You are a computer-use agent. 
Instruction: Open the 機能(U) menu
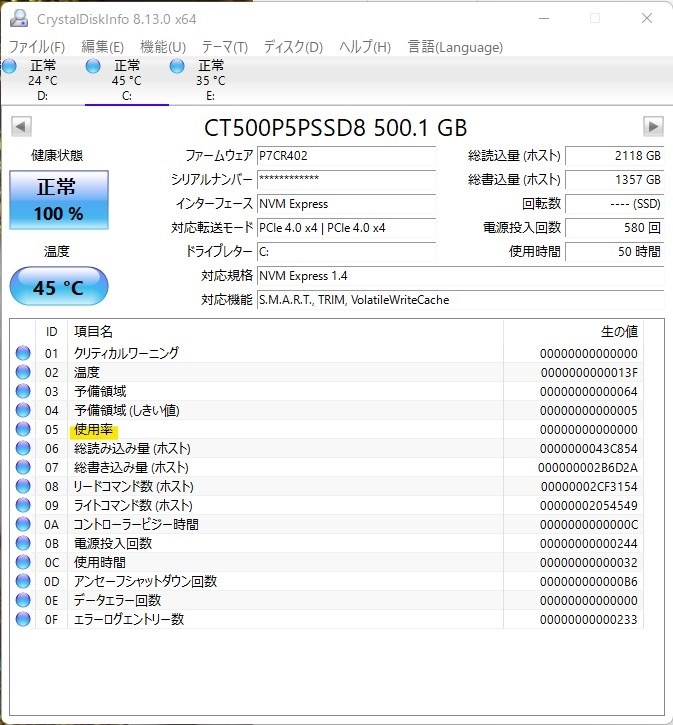pyautogui.click(x=163, y=47)
